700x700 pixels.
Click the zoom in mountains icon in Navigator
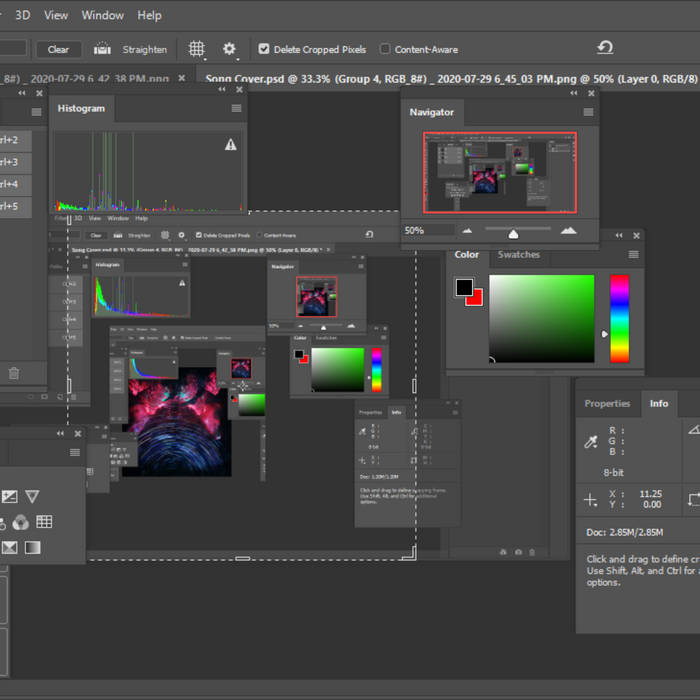pos(568,230)
